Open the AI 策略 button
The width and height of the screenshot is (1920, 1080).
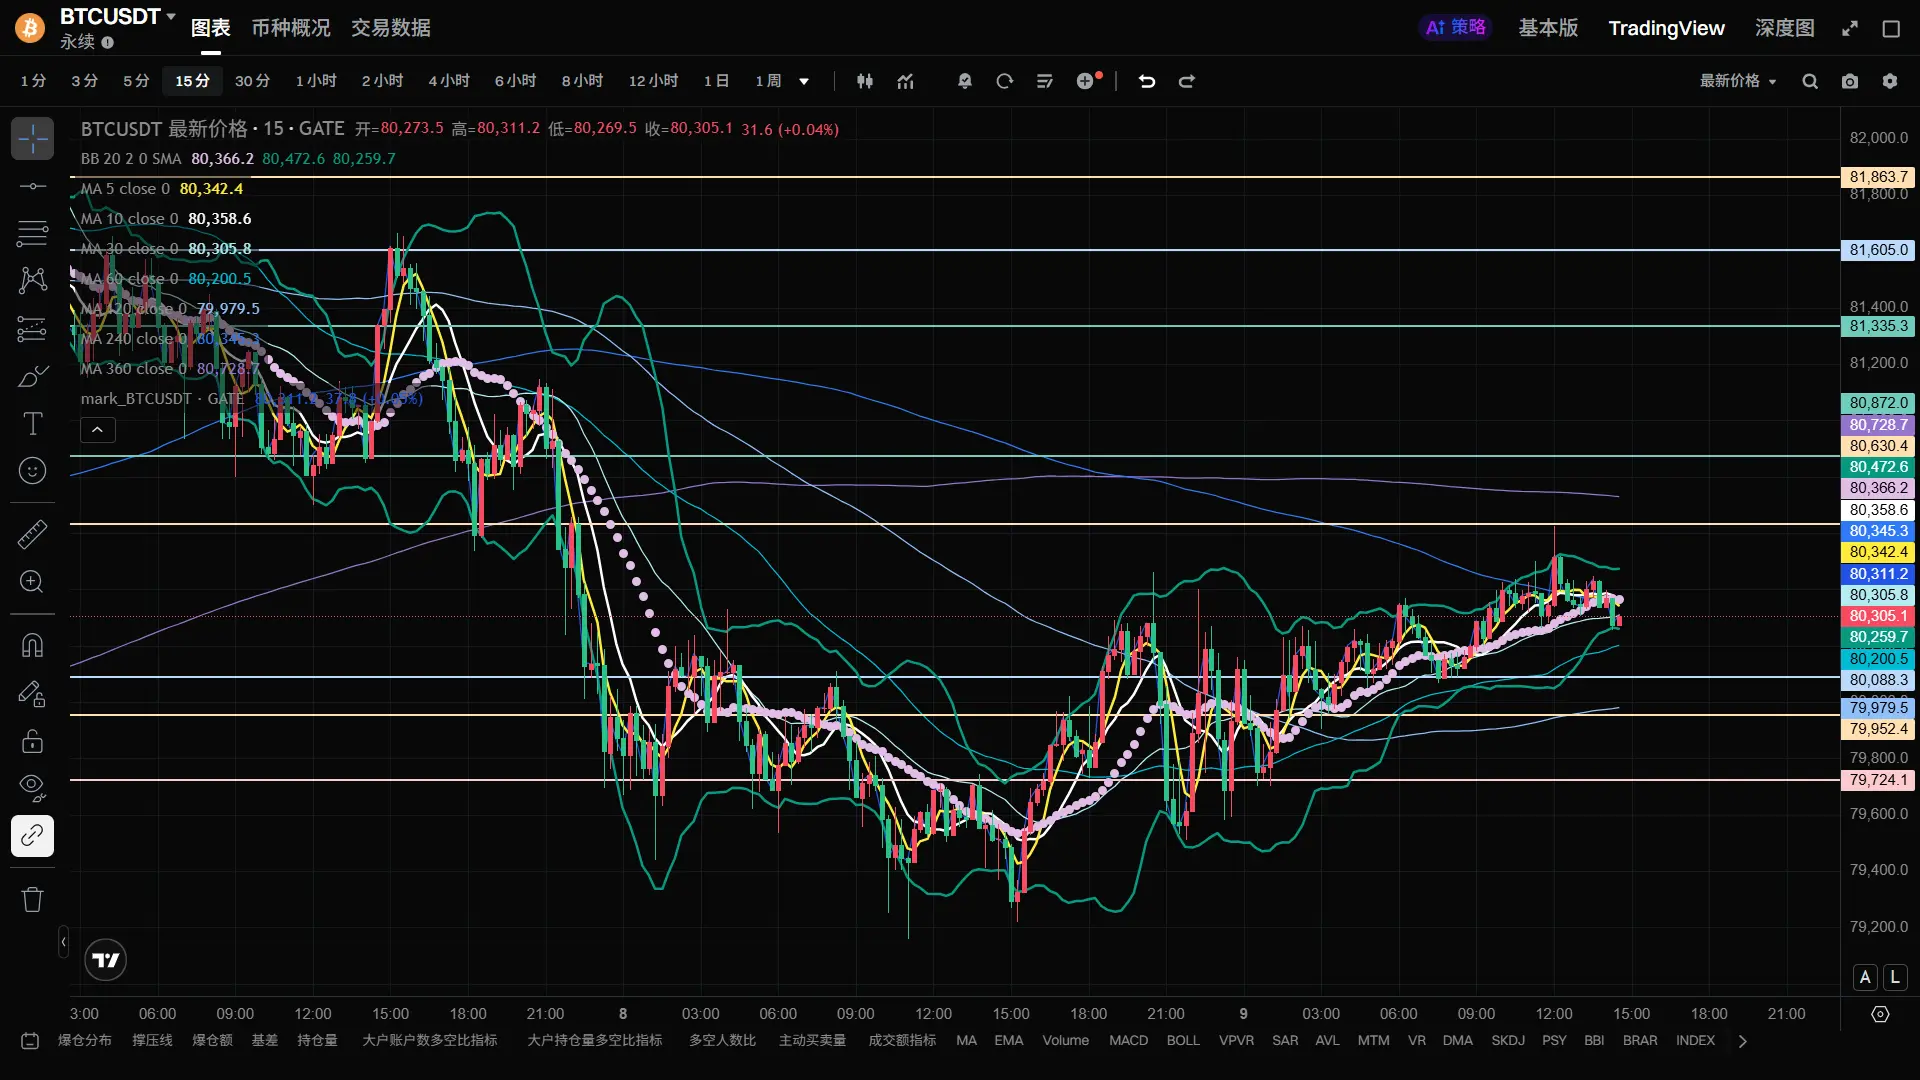point(1455,27)
